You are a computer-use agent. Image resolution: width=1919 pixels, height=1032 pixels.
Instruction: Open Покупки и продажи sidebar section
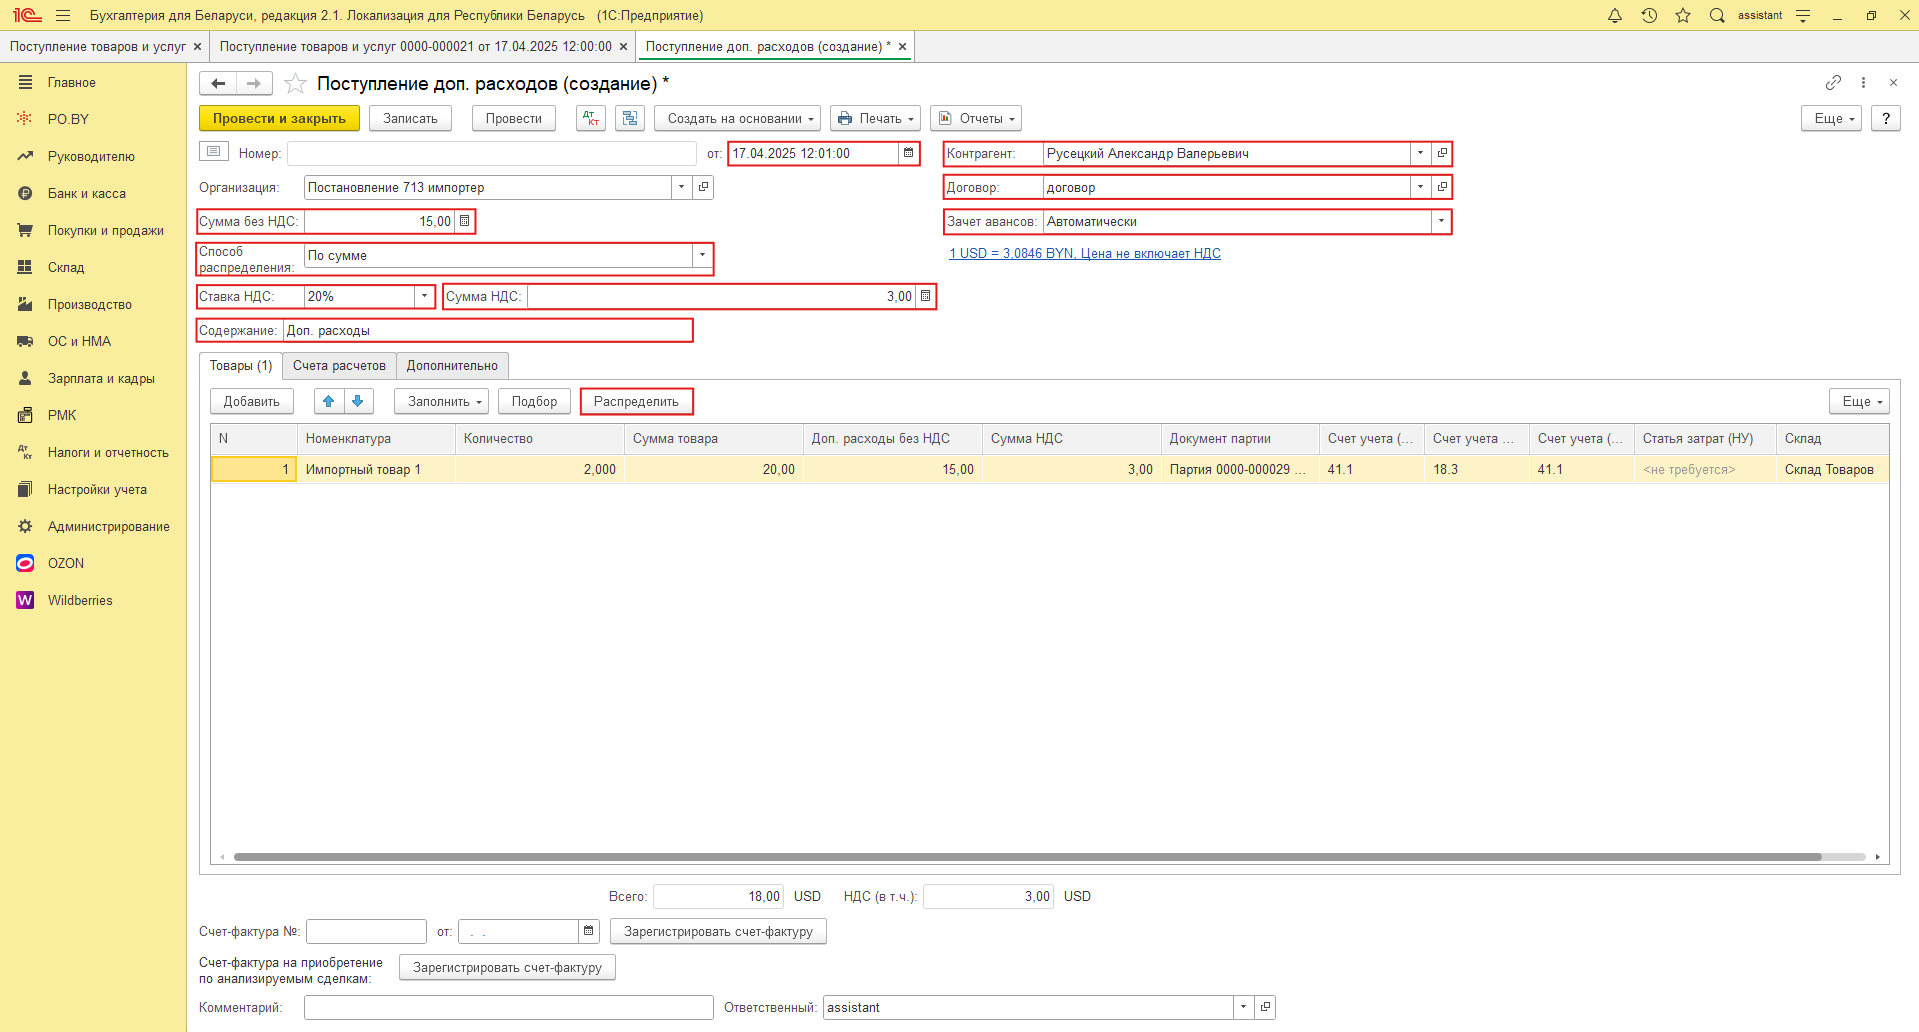(x=105, y=230)
